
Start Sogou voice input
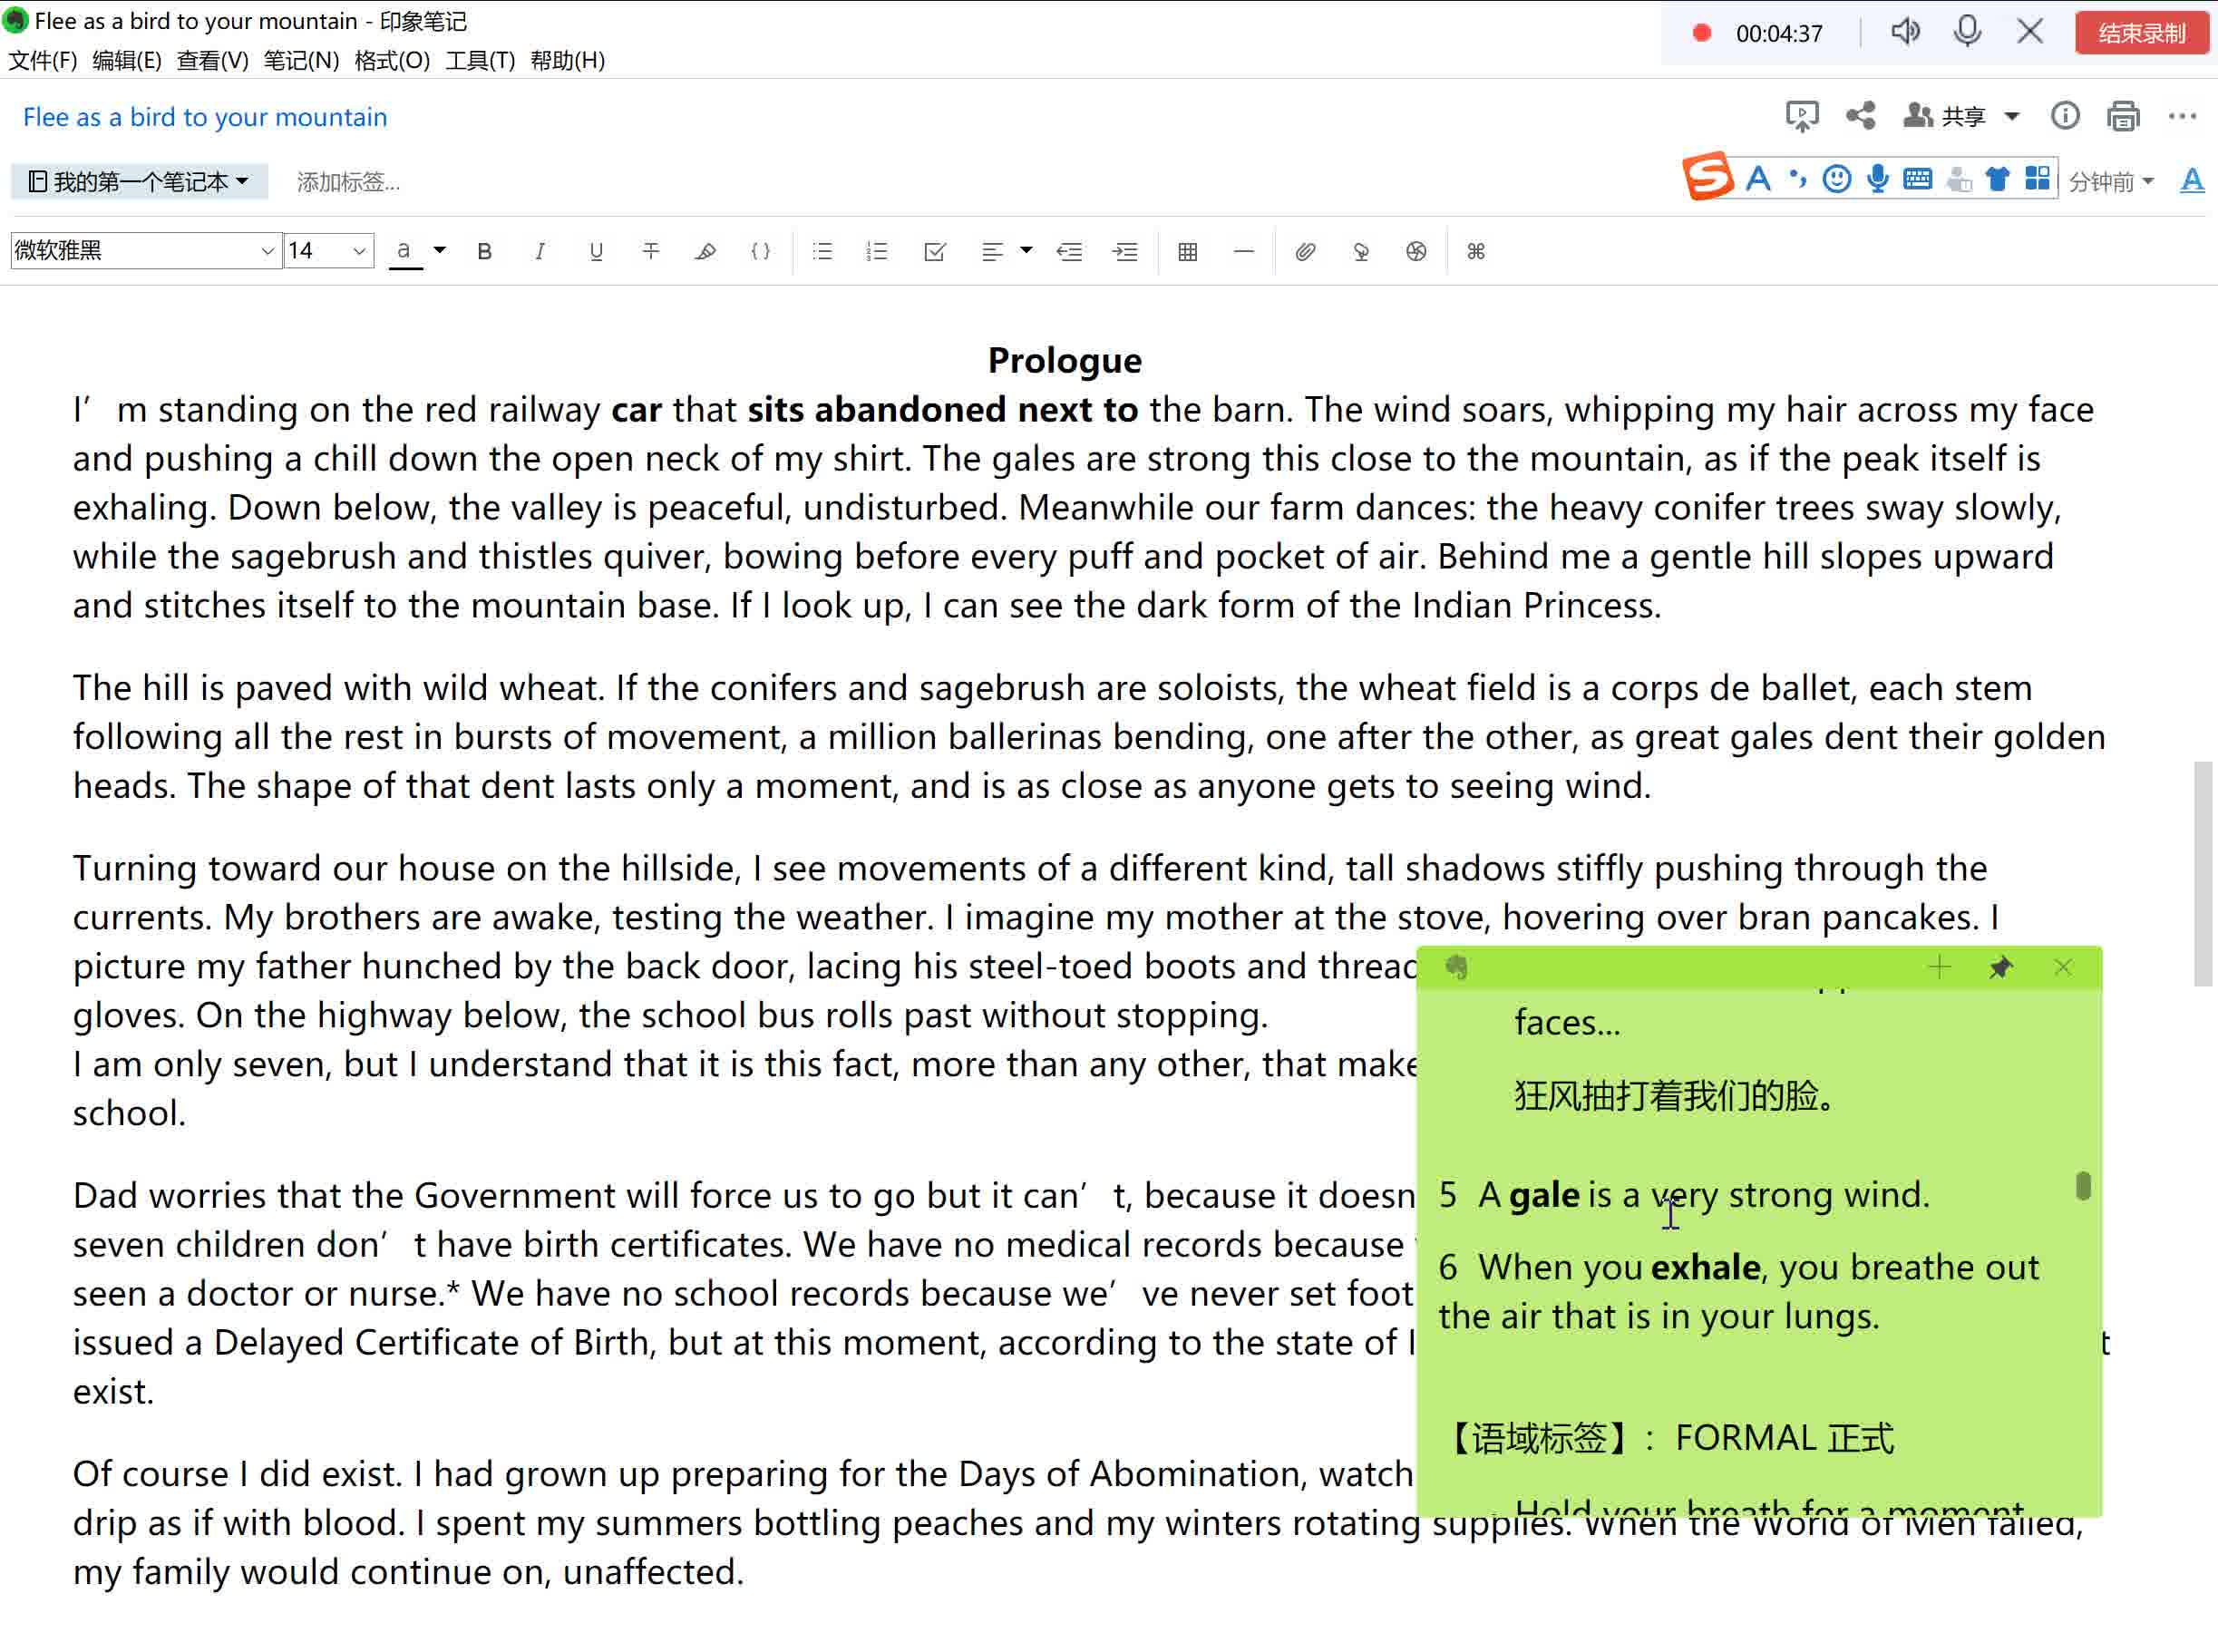1877,179
